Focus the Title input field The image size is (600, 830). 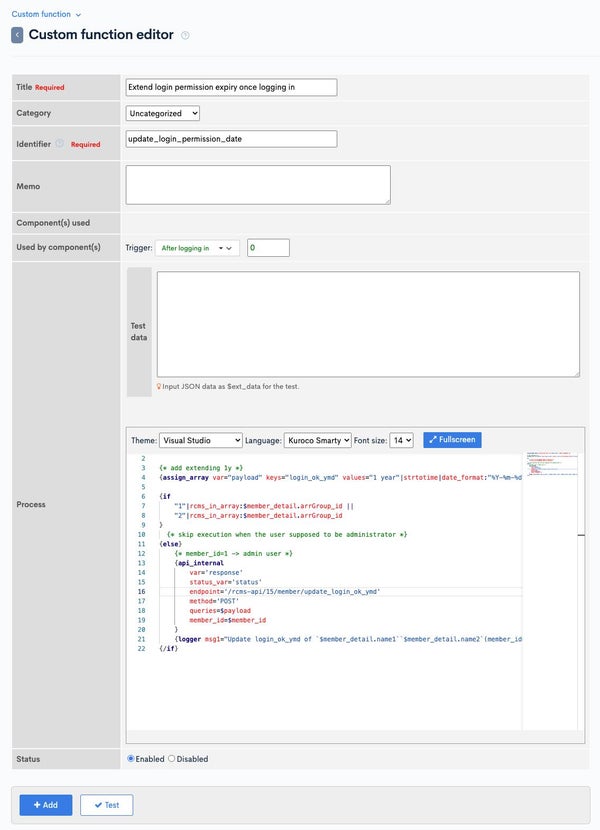click(231, 87)
